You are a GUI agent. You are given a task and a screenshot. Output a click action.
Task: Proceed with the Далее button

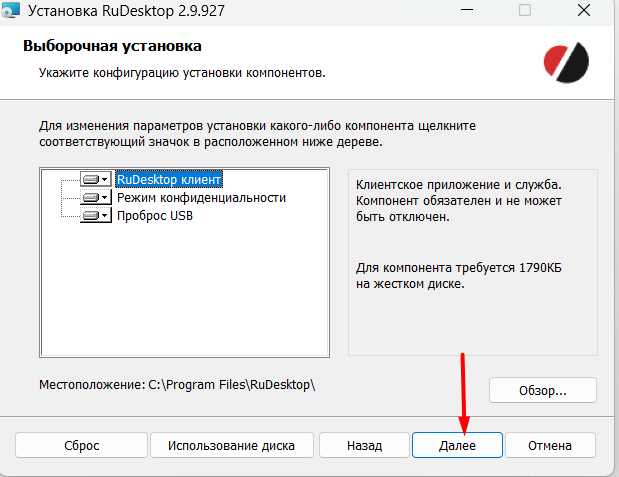pyautogui.click(x=457, y=445)
